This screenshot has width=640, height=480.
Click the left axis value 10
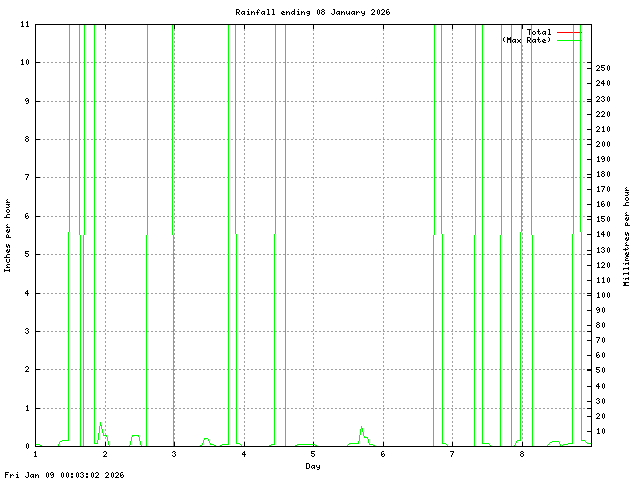click(x=25, y=62)
